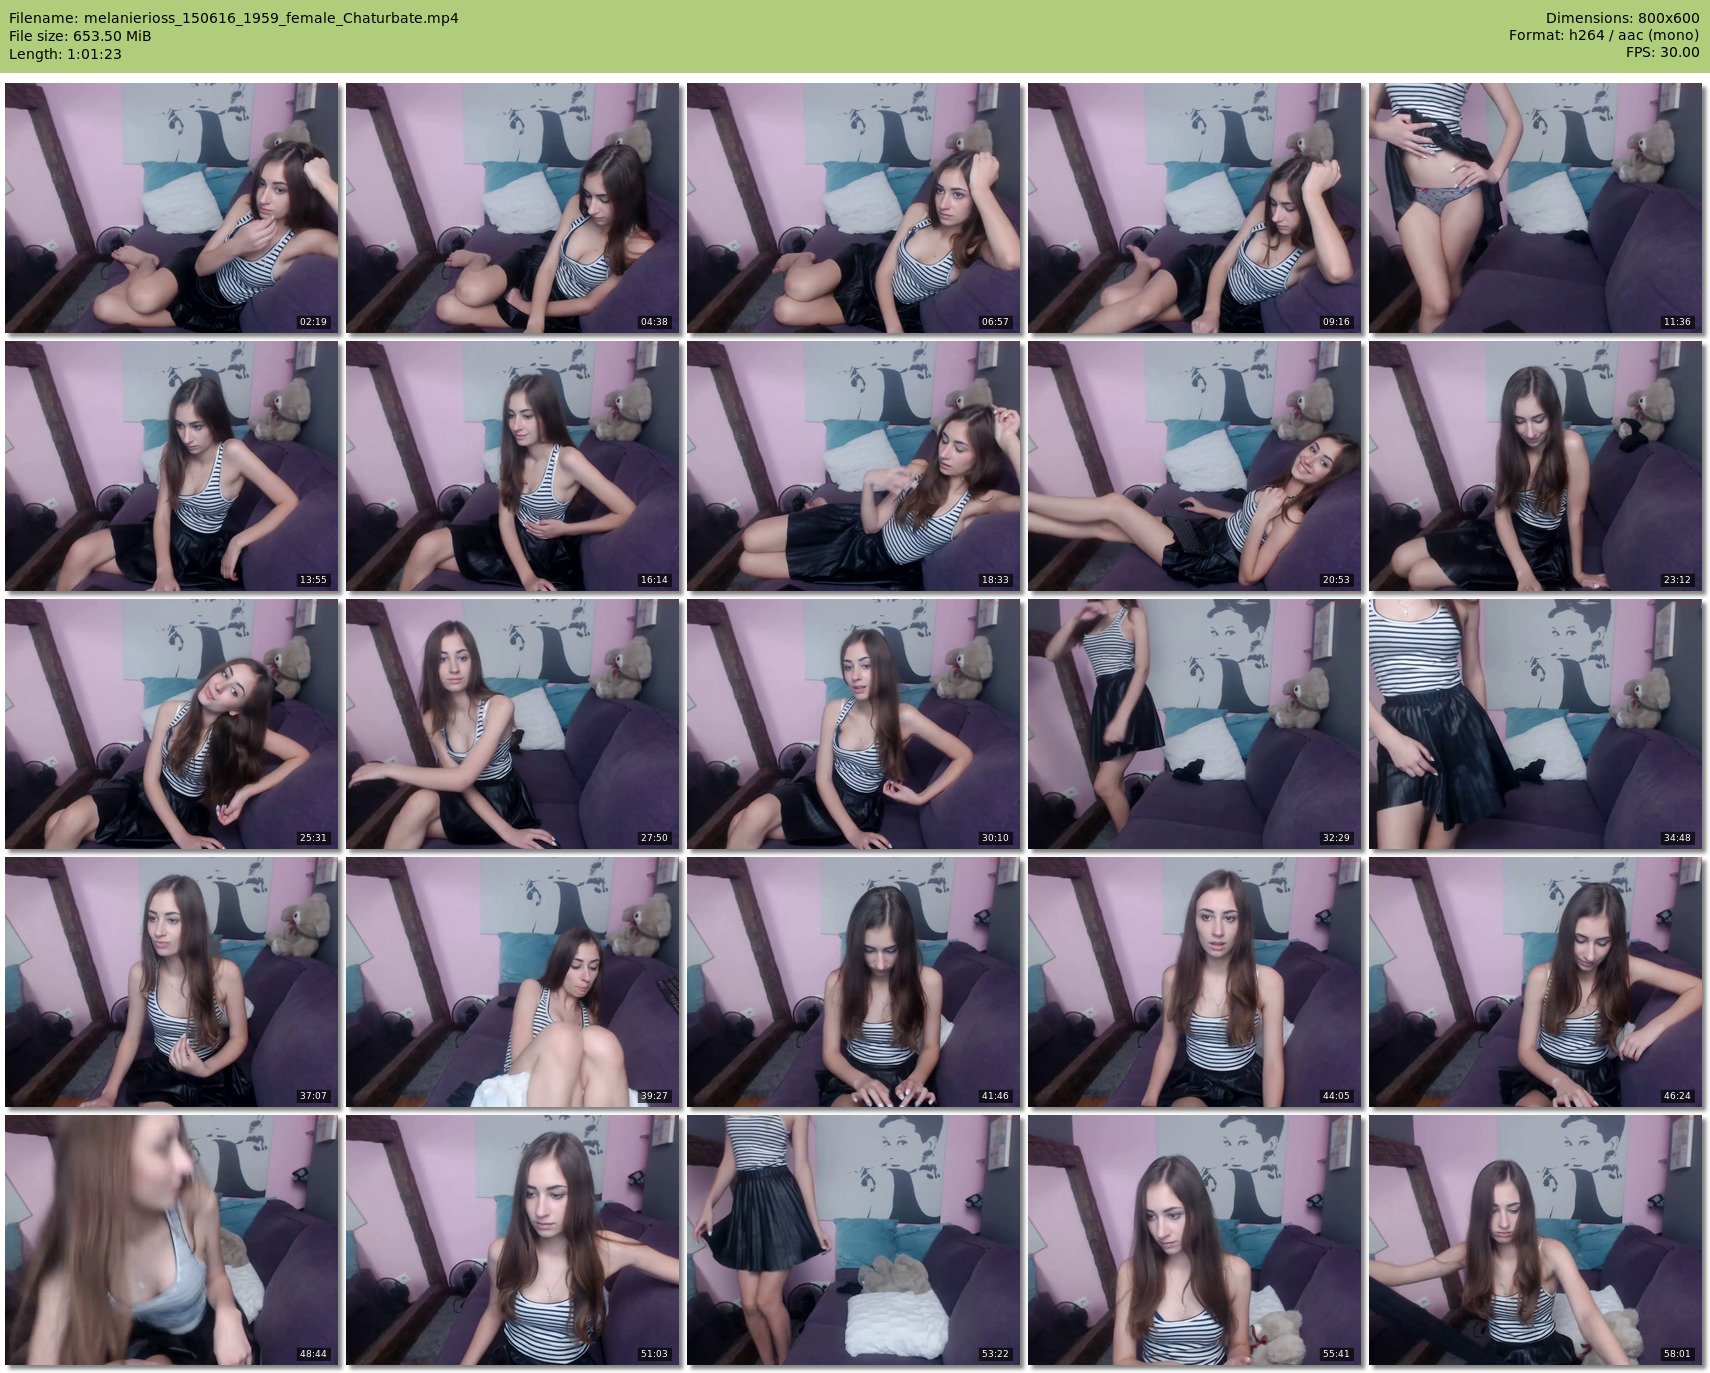The height and width of the screenshot is (1373, 1710).
Task: Select the thumbnail timestamped 06:57
Action: pos(853,208)
